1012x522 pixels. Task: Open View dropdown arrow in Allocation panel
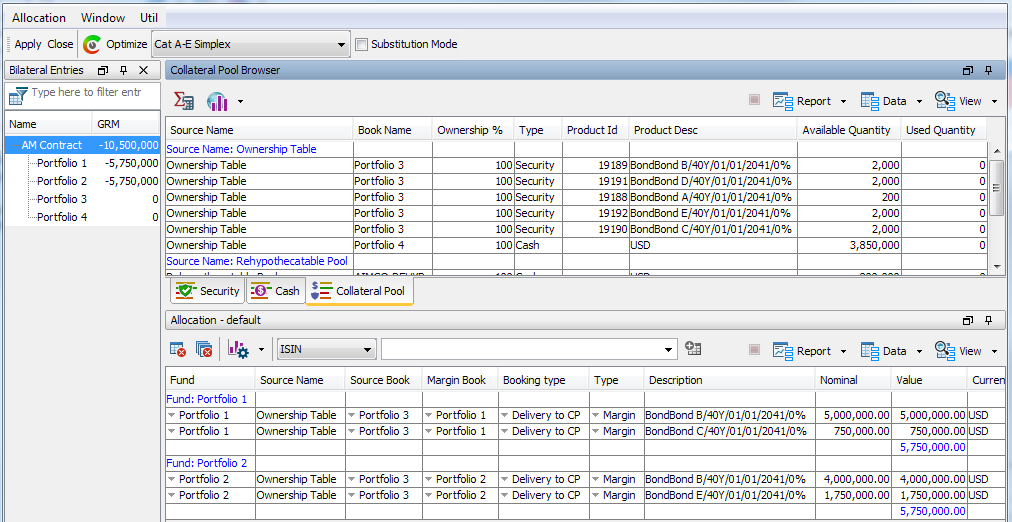pos(994,351)
